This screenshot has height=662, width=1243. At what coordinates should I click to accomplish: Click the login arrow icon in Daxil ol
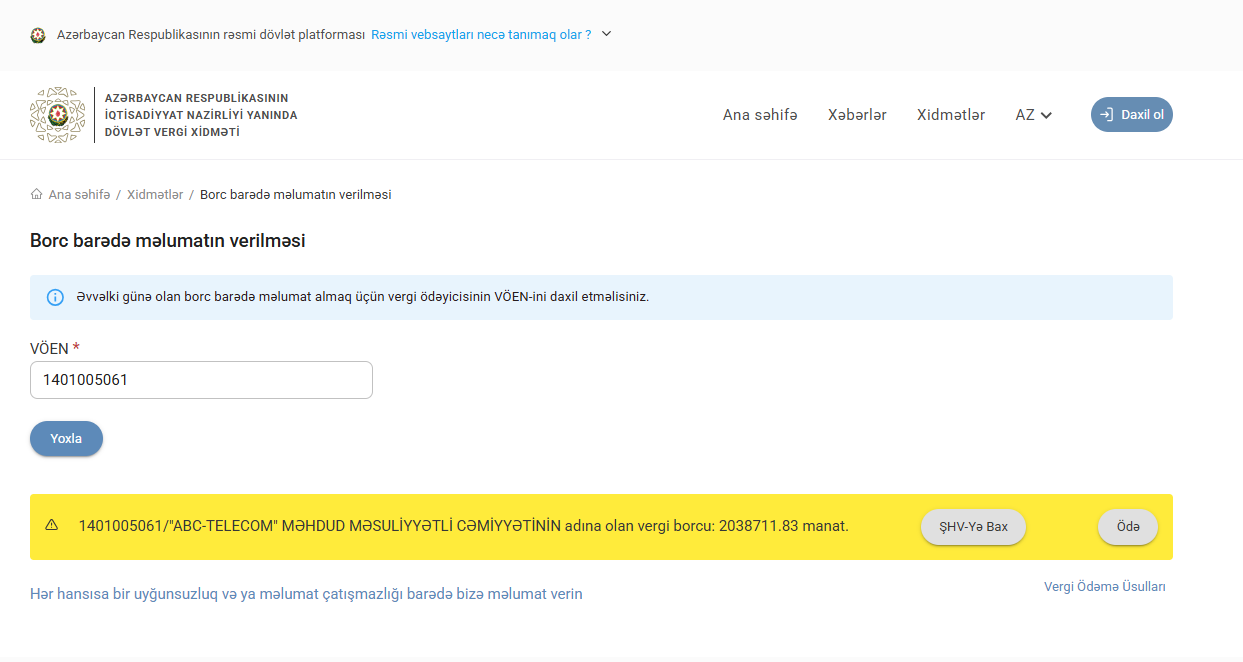[x=1106, y=115]
